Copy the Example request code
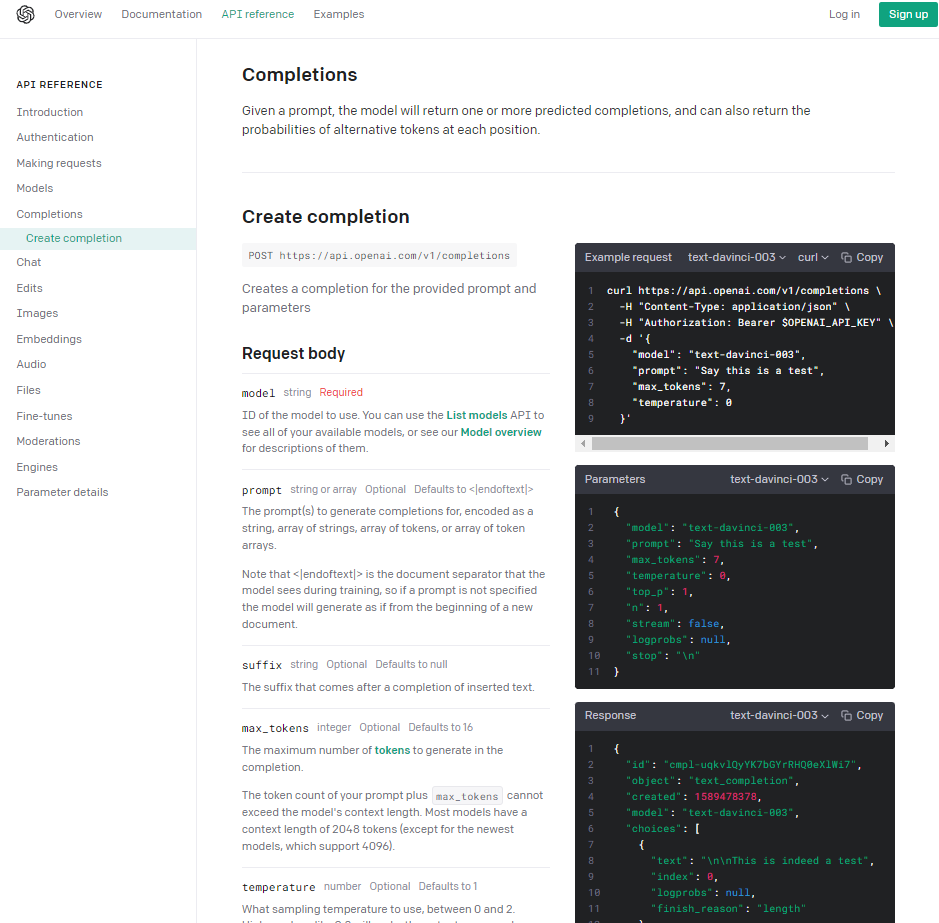This screenshot has height=923, width=939. 862,257
